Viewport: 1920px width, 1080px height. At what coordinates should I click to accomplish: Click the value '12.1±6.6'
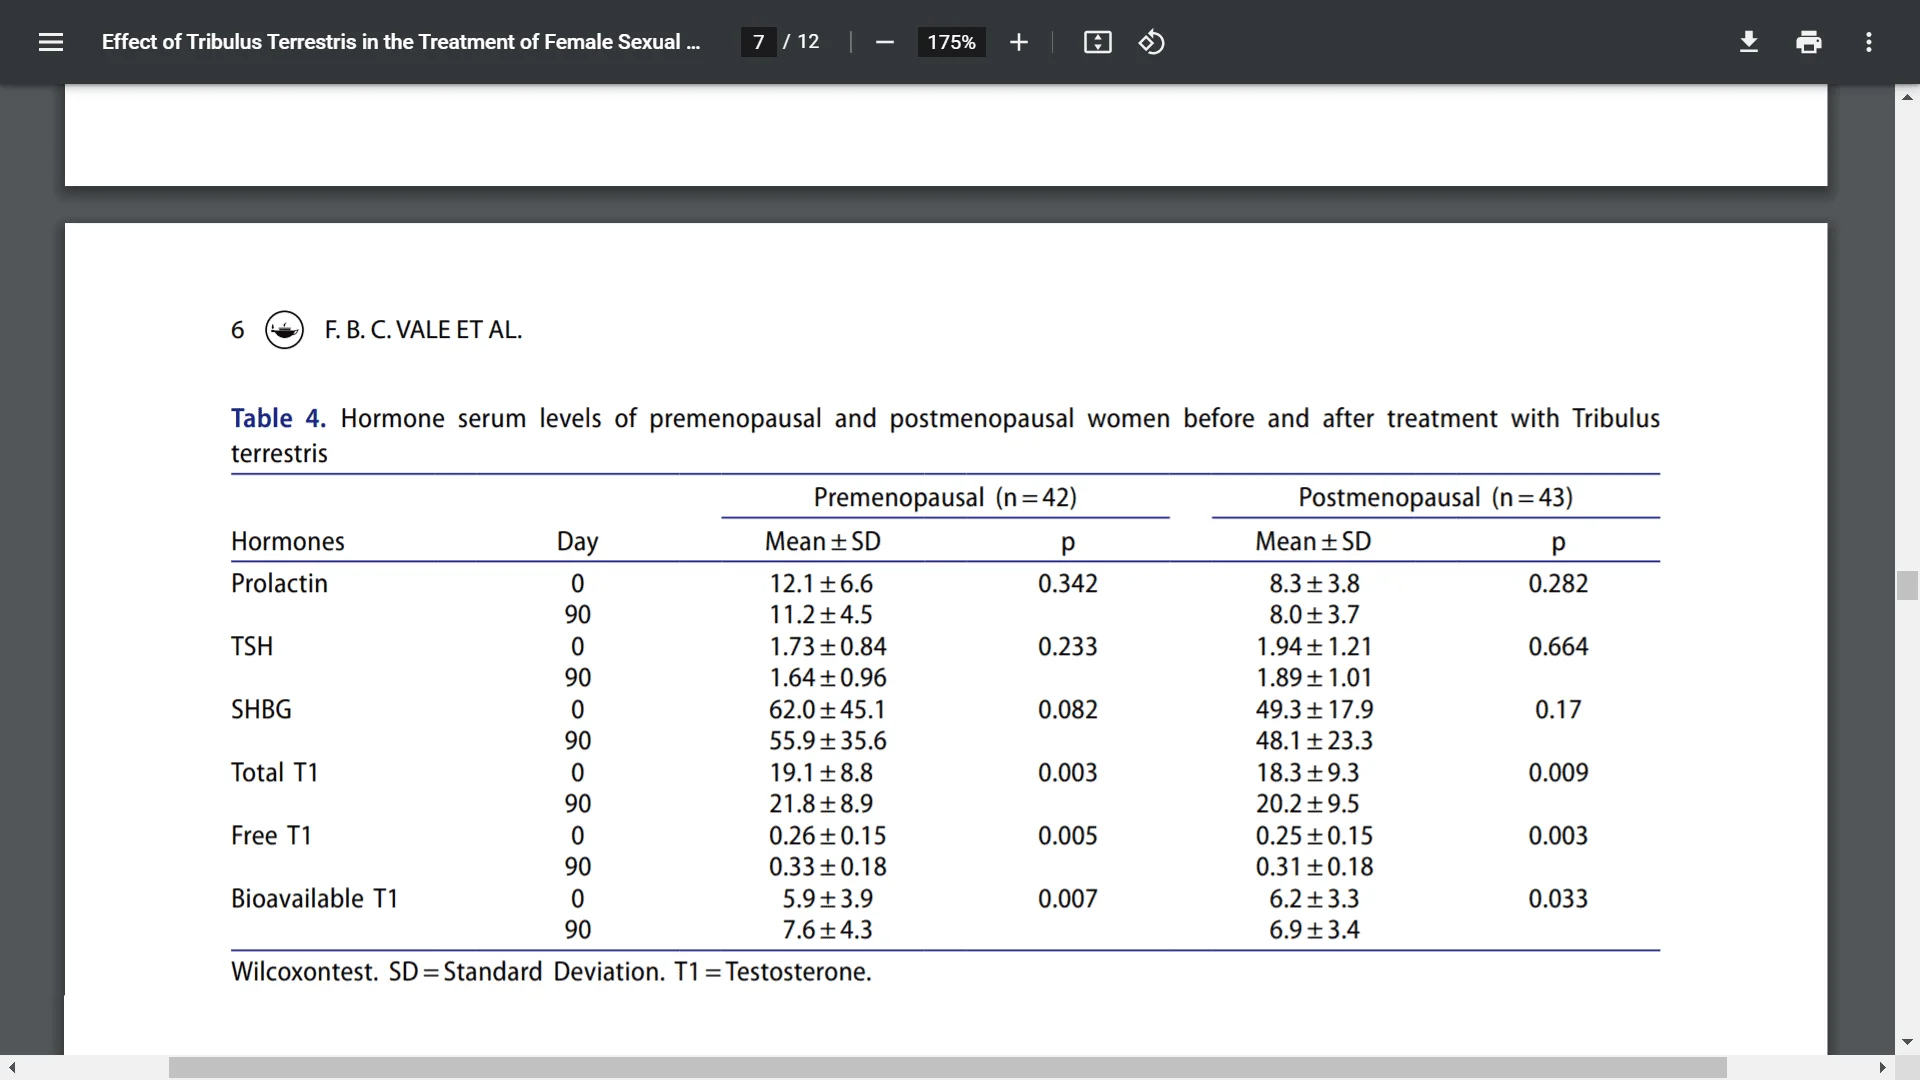point(821,583)
